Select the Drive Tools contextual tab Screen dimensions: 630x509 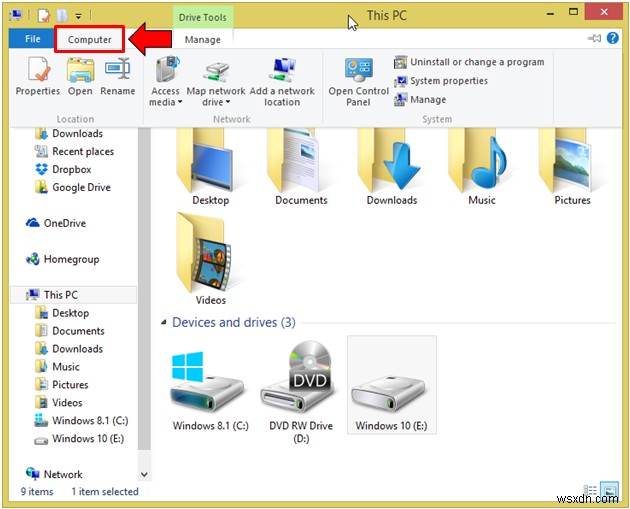point(202,17)
